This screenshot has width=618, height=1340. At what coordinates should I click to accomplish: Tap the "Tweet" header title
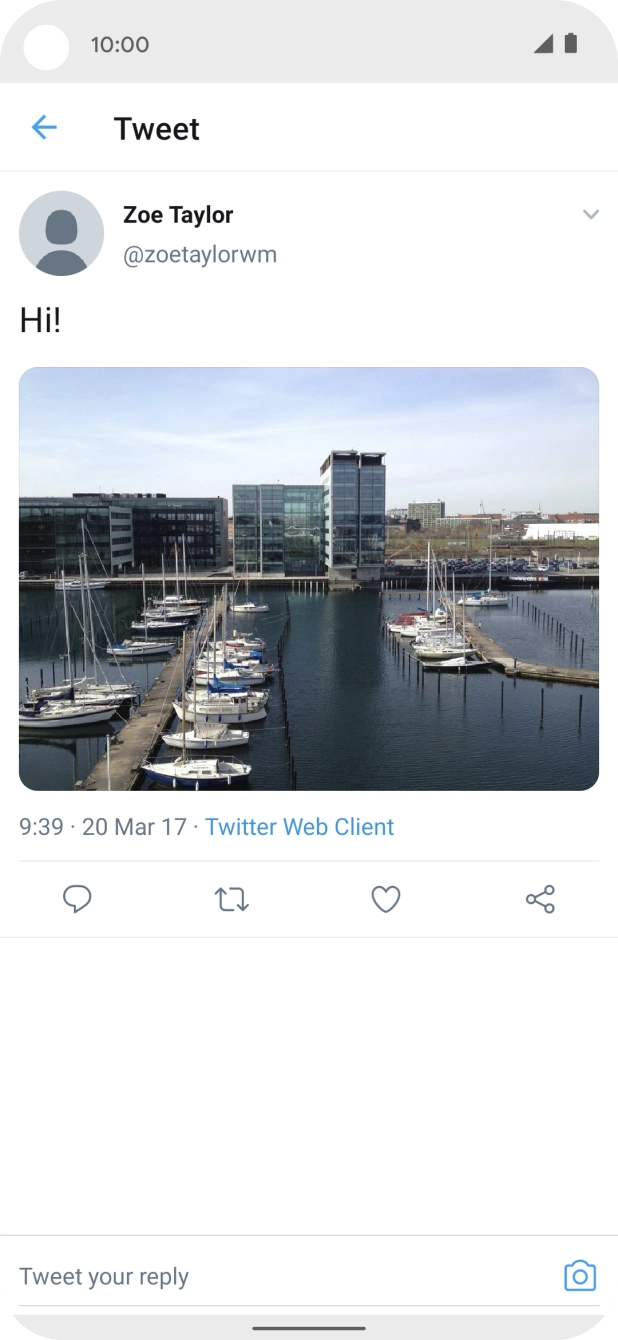click(x=157, y=129)
